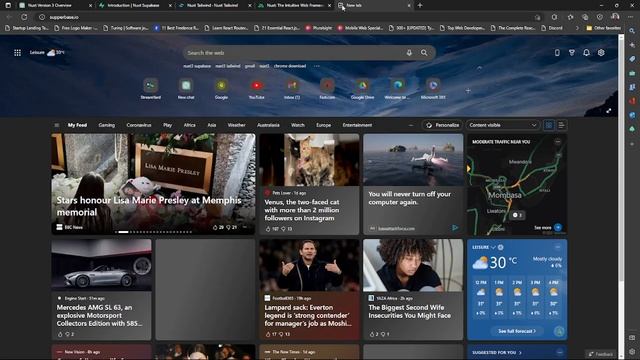The height and width of the screenshot is (360, 640).
Task: Open the Mercedes AMG SL 63 article
Action: (x=101, y=289)
